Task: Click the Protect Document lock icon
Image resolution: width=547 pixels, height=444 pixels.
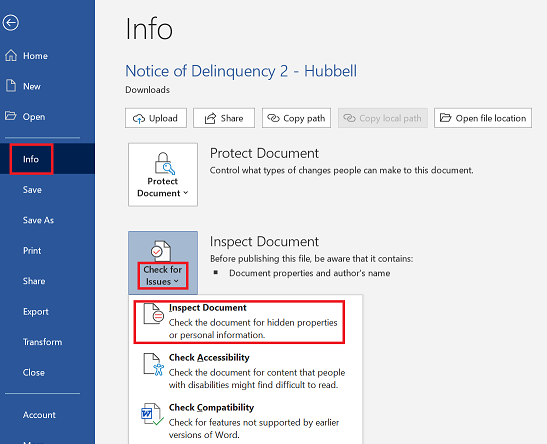Action: pos(164,163)
